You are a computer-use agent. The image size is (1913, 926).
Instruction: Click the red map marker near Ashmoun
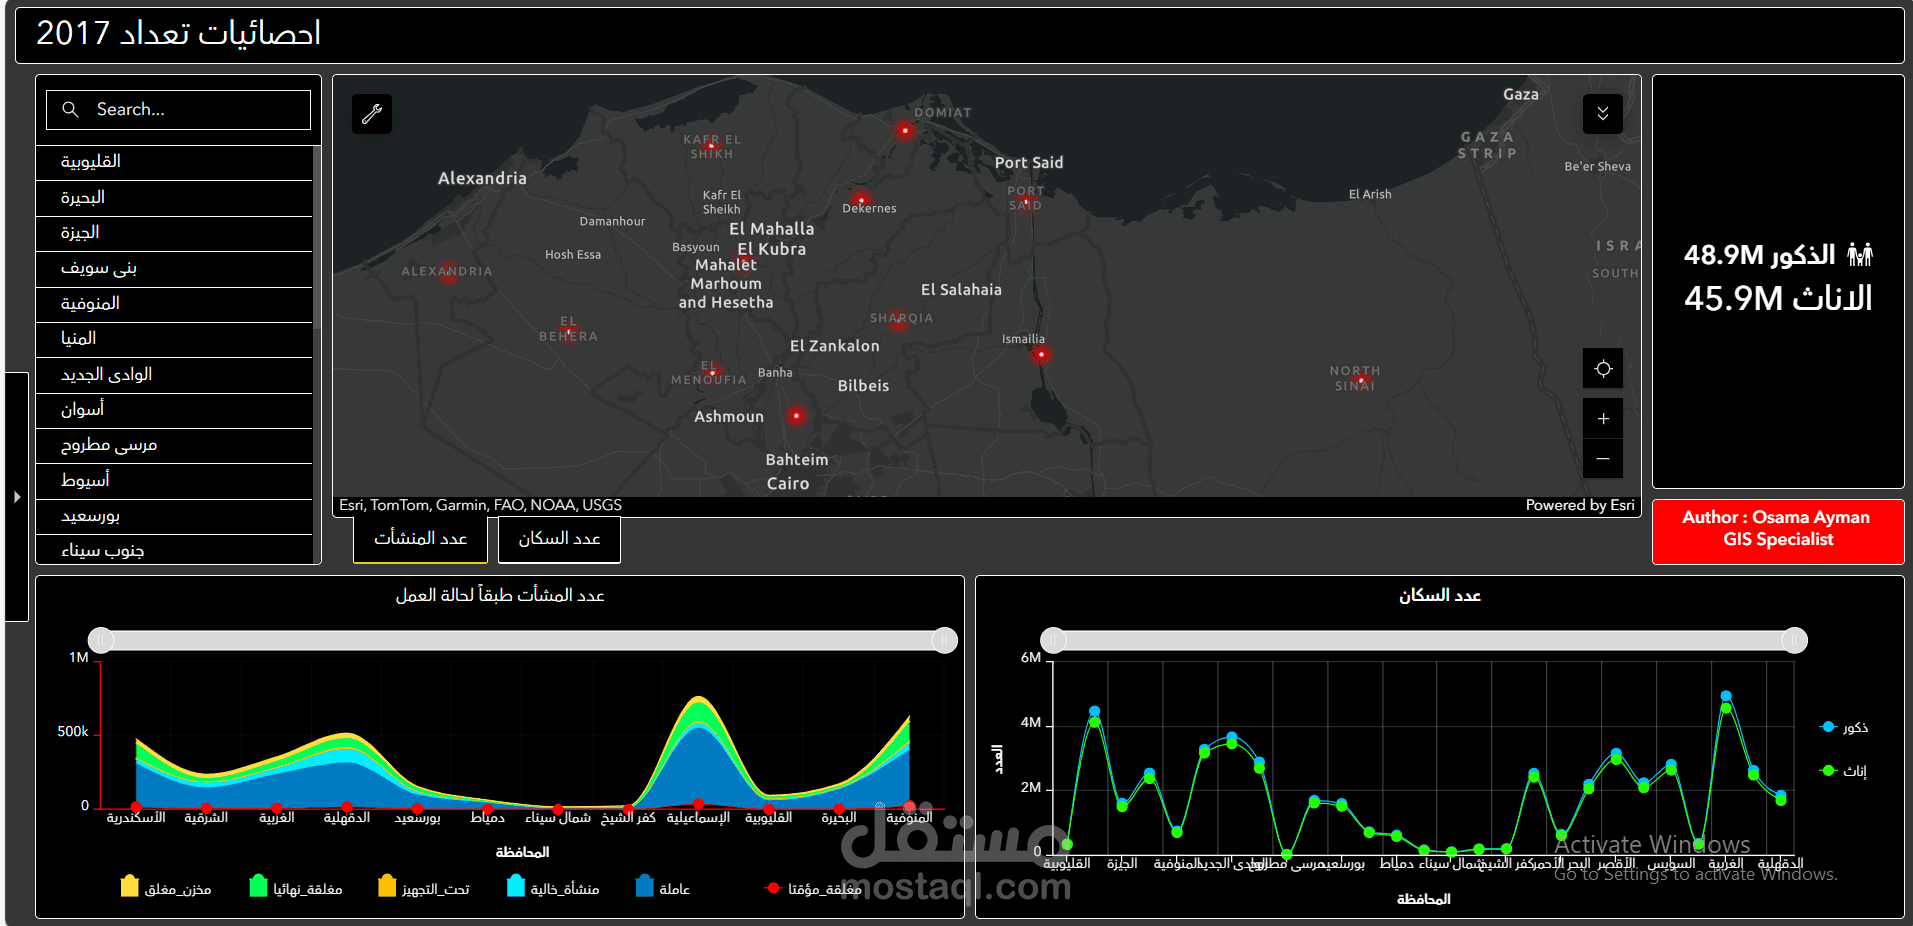click(x=796, y=415)
